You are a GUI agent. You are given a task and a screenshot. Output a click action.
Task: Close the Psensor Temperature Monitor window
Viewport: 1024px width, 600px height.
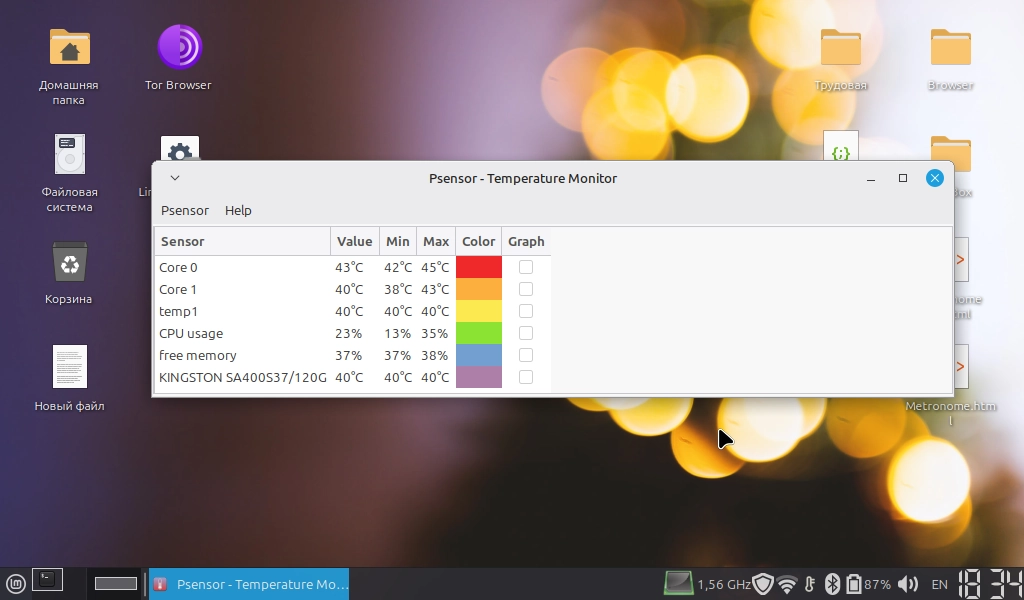coord(935,178)
